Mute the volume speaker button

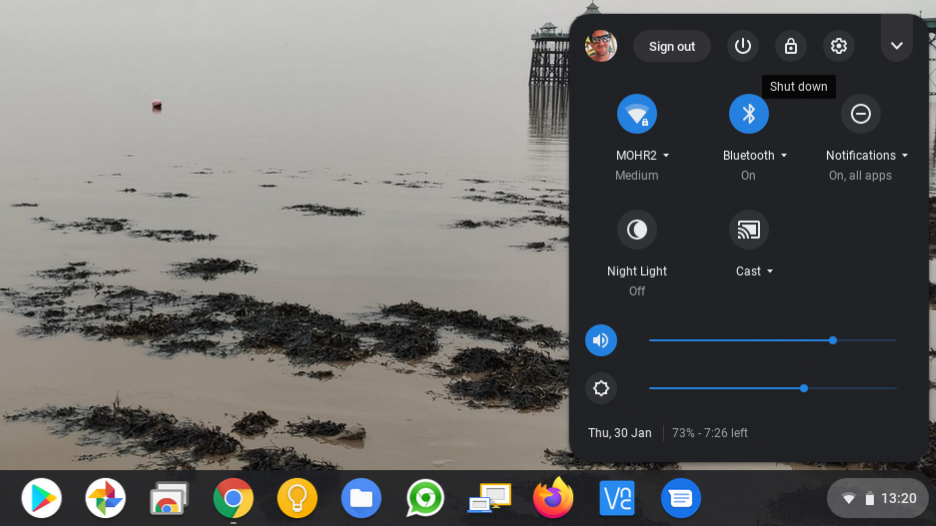(601, 340)
